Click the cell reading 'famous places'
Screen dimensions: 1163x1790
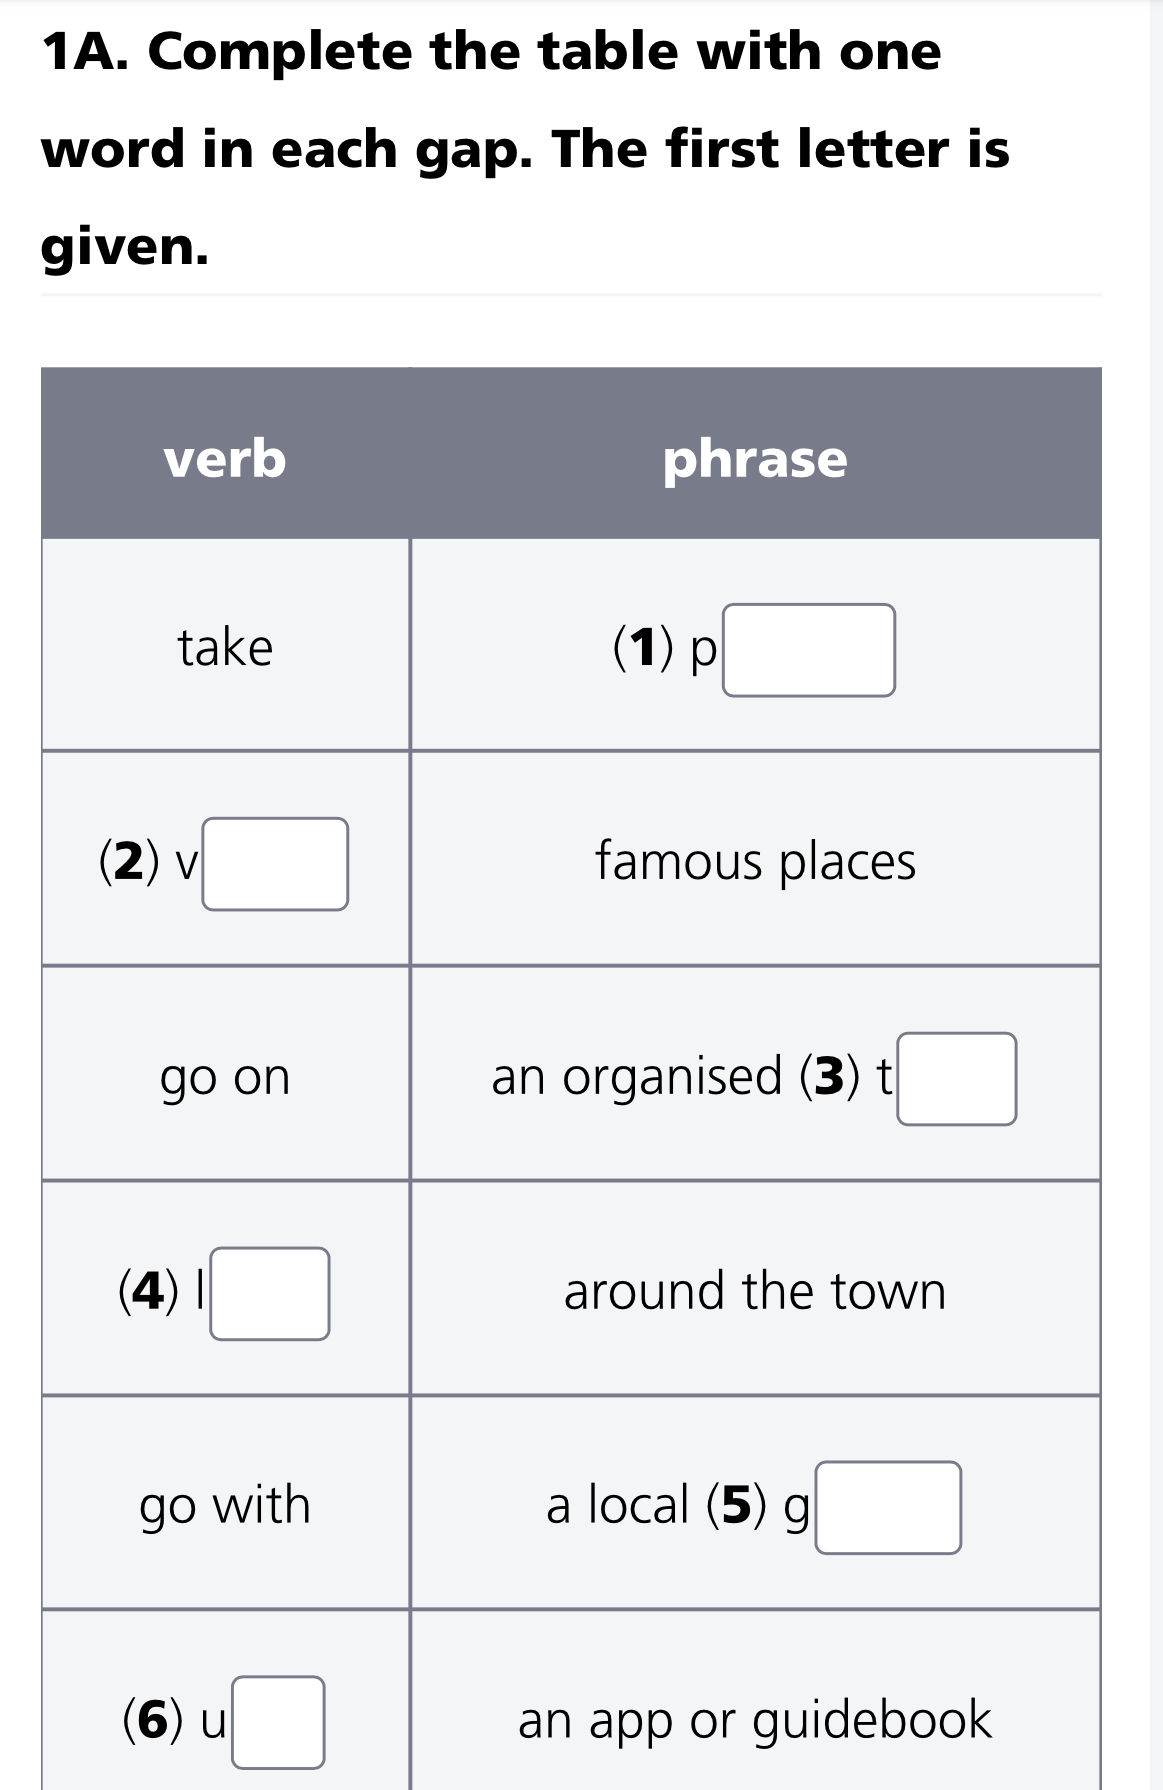point(754,862)
